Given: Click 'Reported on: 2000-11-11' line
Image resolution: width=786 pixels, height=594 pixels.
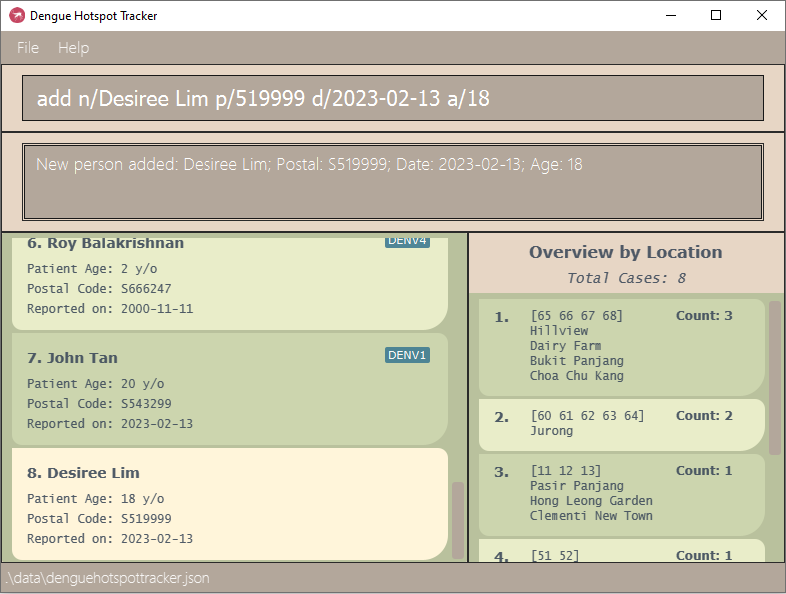Looking at the screenshot, I should 110,309.
